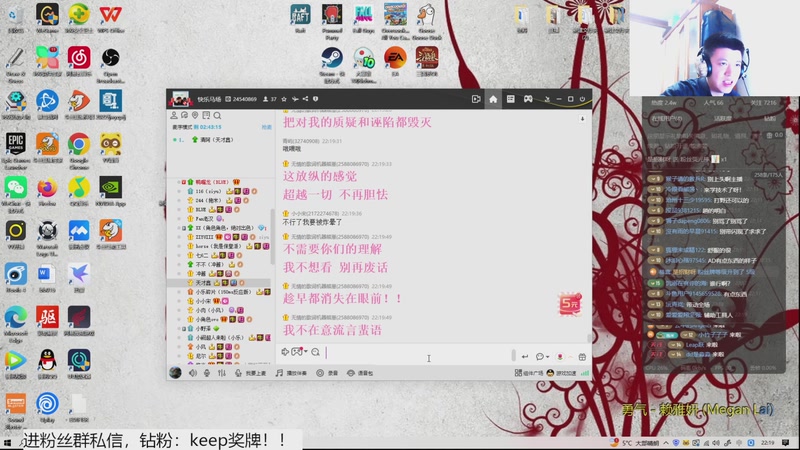Open the Epic Games Launcher desktop icon

tap(16, 151)
